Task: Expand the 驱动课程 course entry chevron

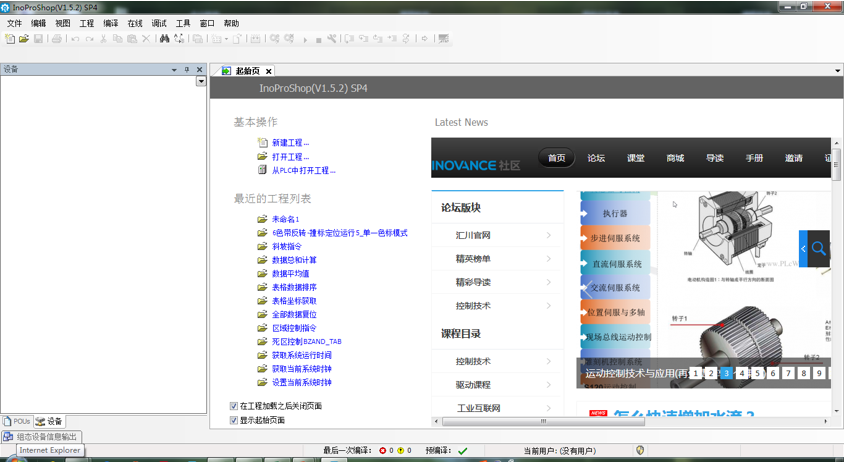Action: [548, 385]
